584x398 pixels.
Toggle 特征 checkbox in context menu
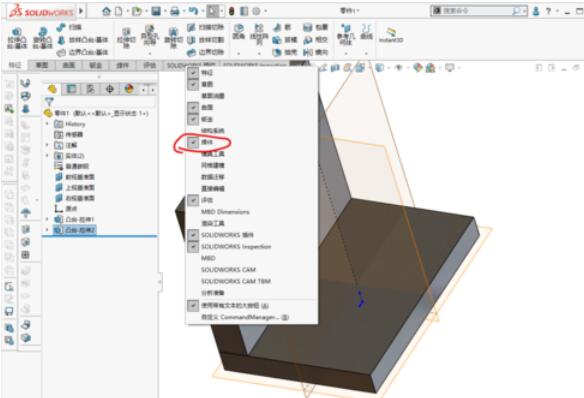(x=193, y=73)
